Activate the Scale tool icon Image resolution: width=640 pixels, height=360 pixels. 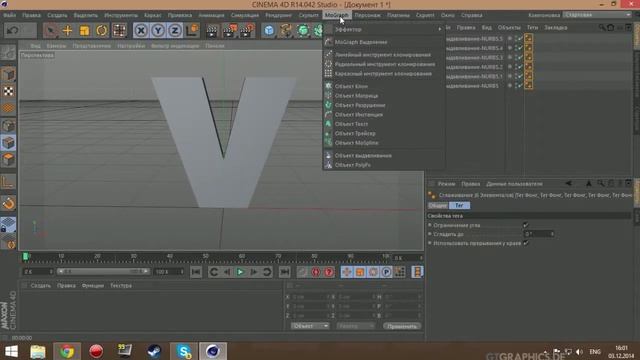point(84,31)
